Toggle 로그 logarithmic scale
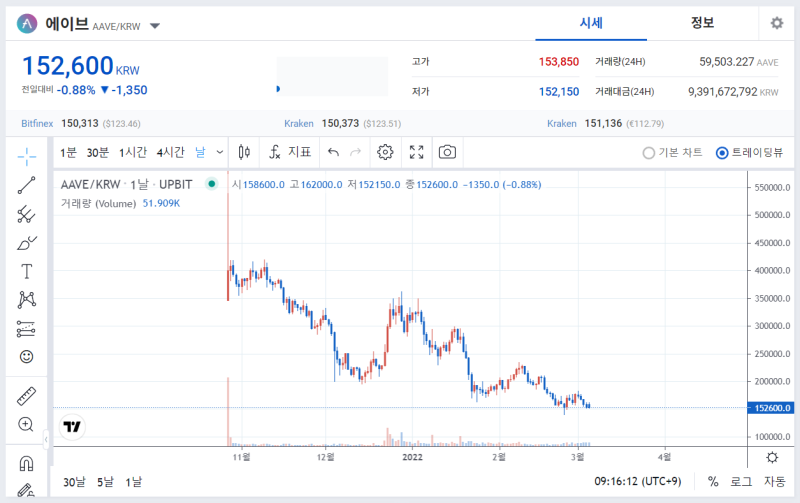 pyautogui.click(x=741, y=481)
